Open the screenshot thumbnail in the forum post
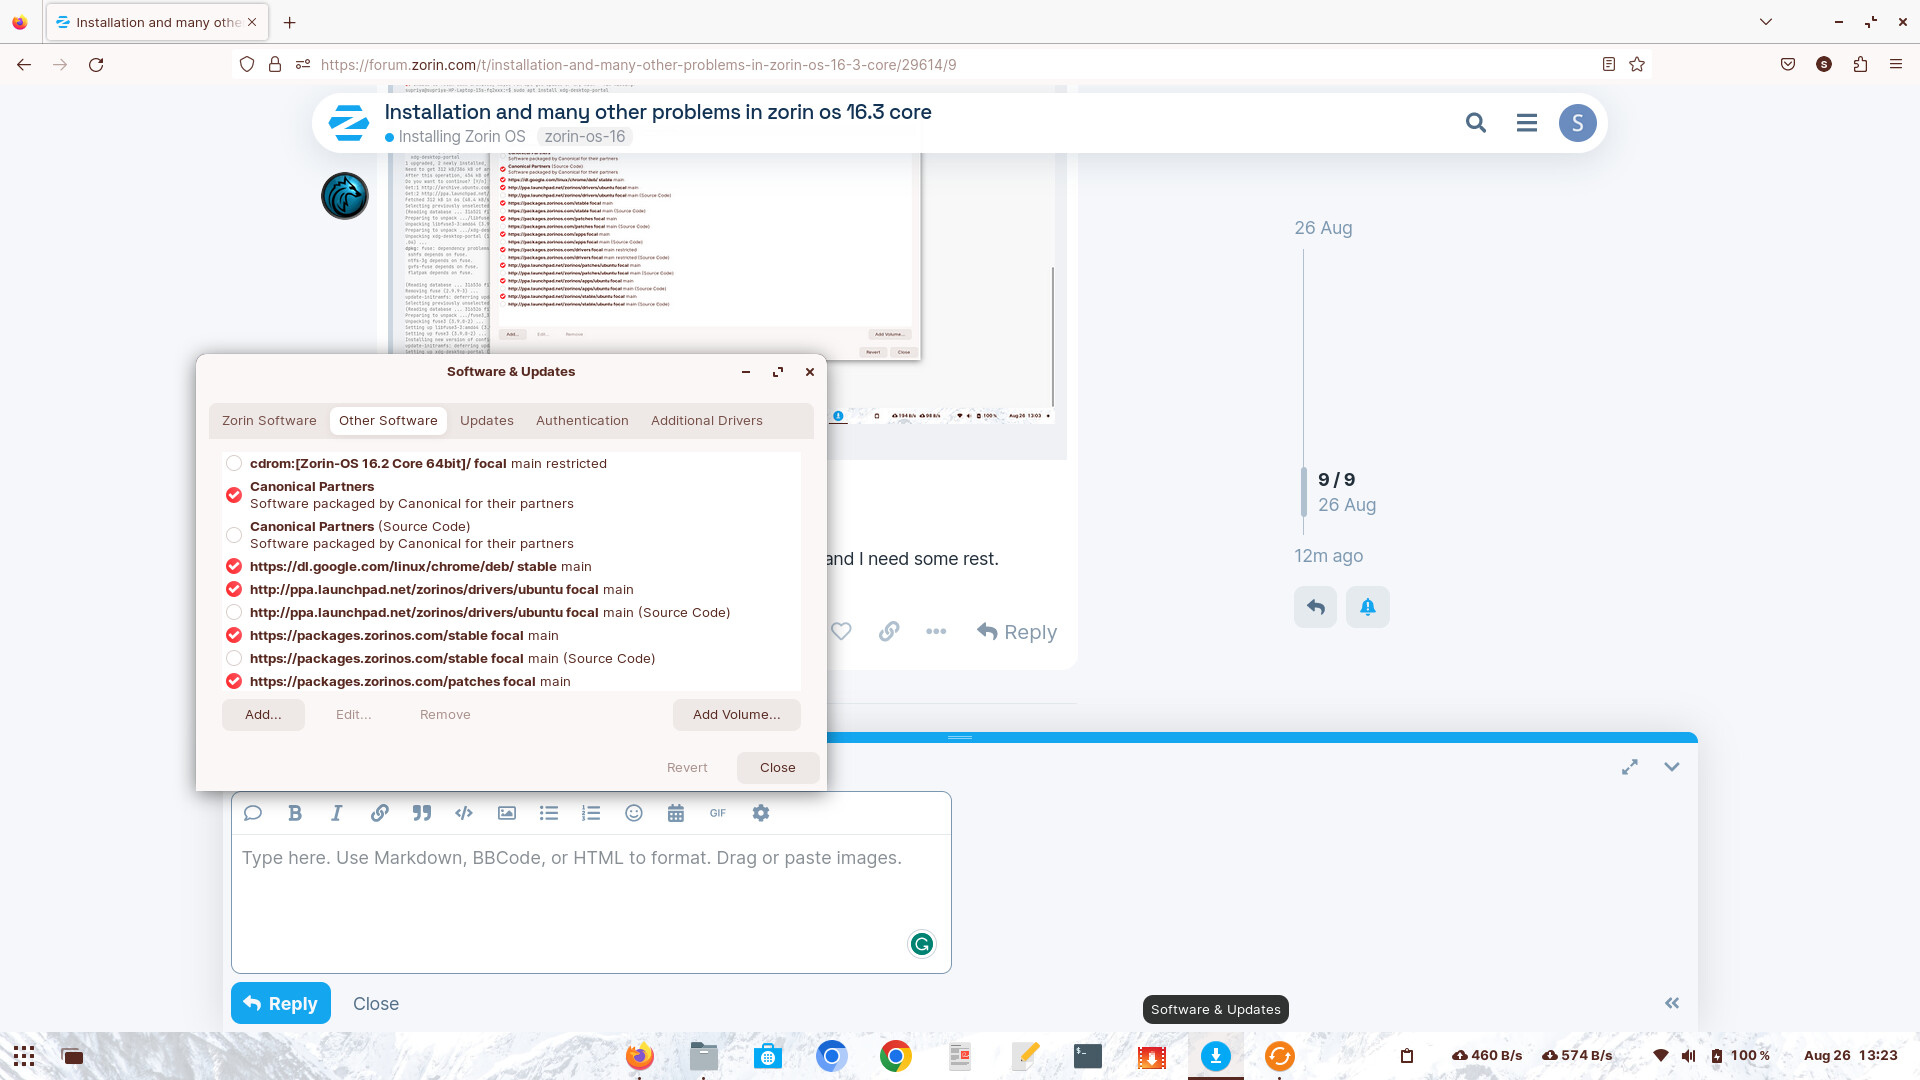Screen dimensions: 1920x1080 [722, 255]
